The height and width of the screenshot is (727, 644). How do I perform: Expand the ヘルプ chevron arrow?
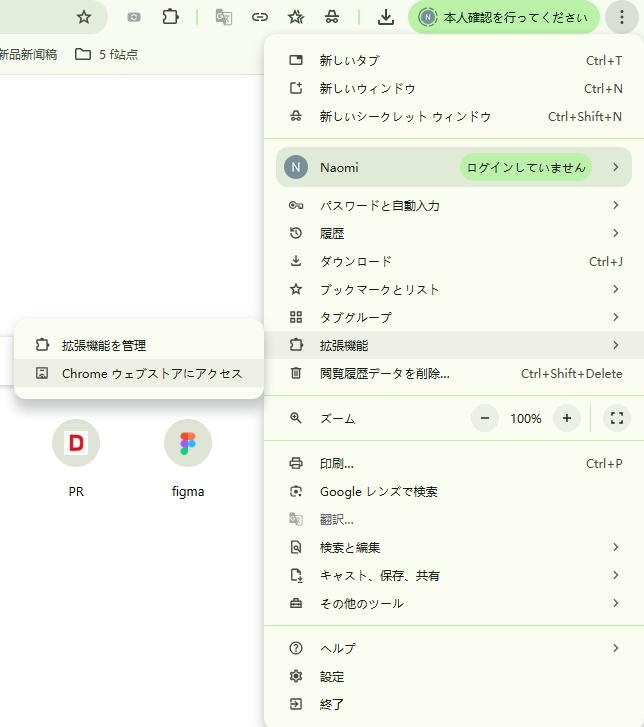click(x=615, y=648)
